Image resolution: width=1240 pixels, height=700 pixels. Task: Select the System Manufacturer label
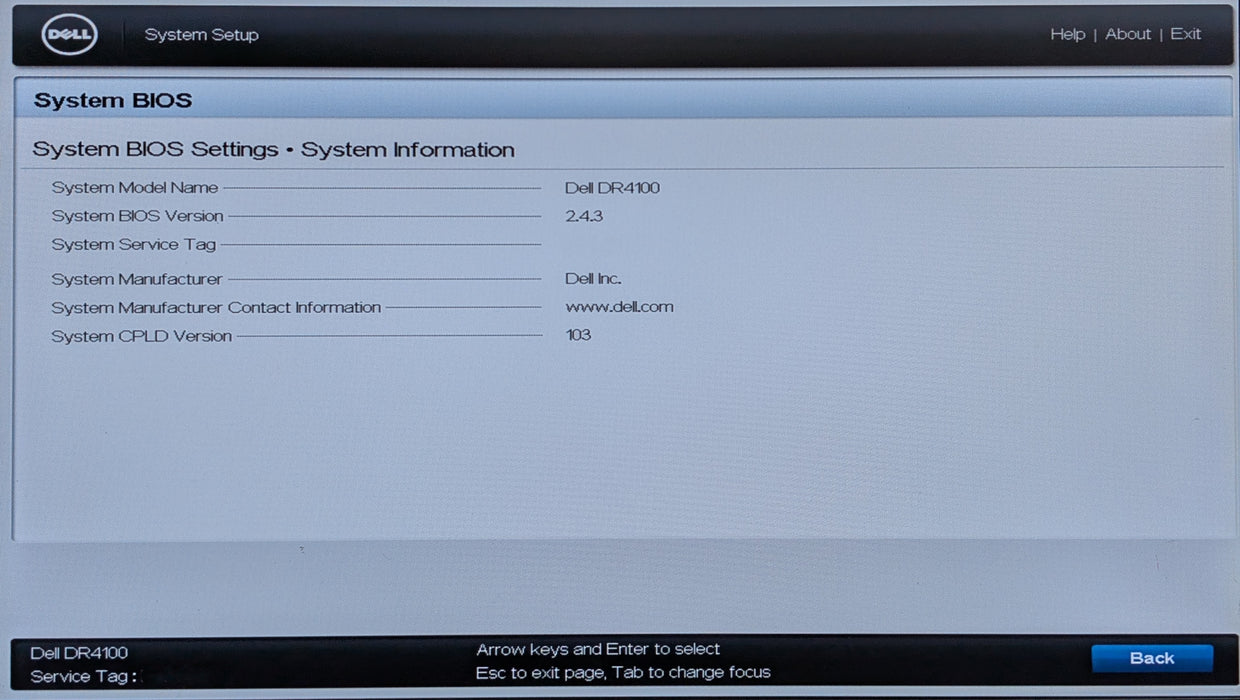pos(137,279)
